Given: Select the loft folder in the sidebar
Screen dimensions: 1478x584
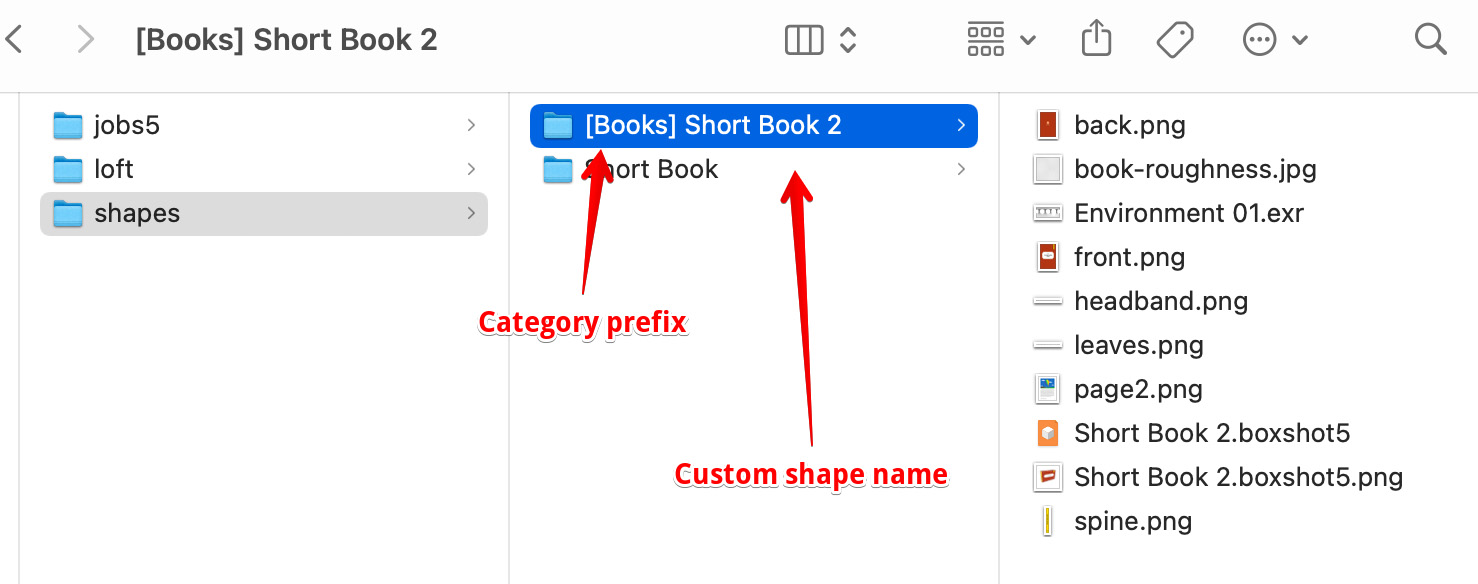Looking at the screenshot, I should (x=115, y=169).
